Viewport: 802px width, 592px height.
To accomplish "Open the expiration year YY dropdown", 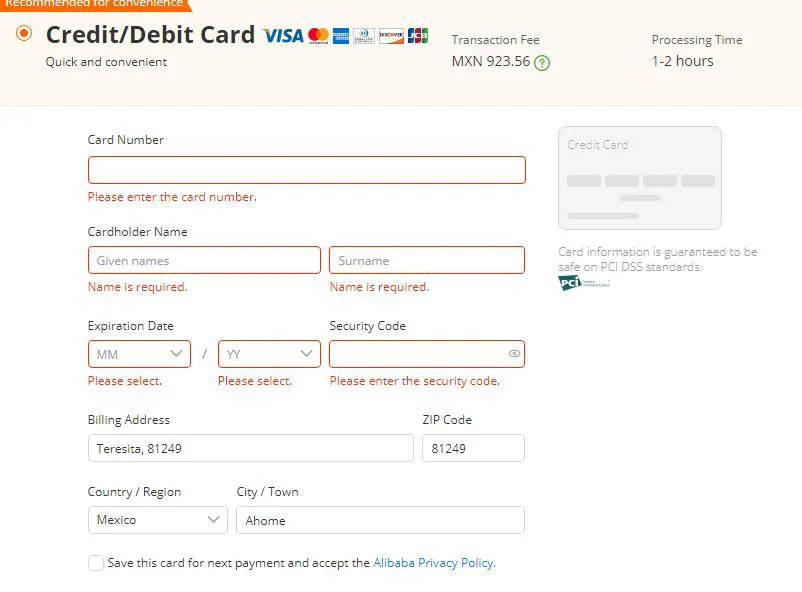I will pos(269,354).
